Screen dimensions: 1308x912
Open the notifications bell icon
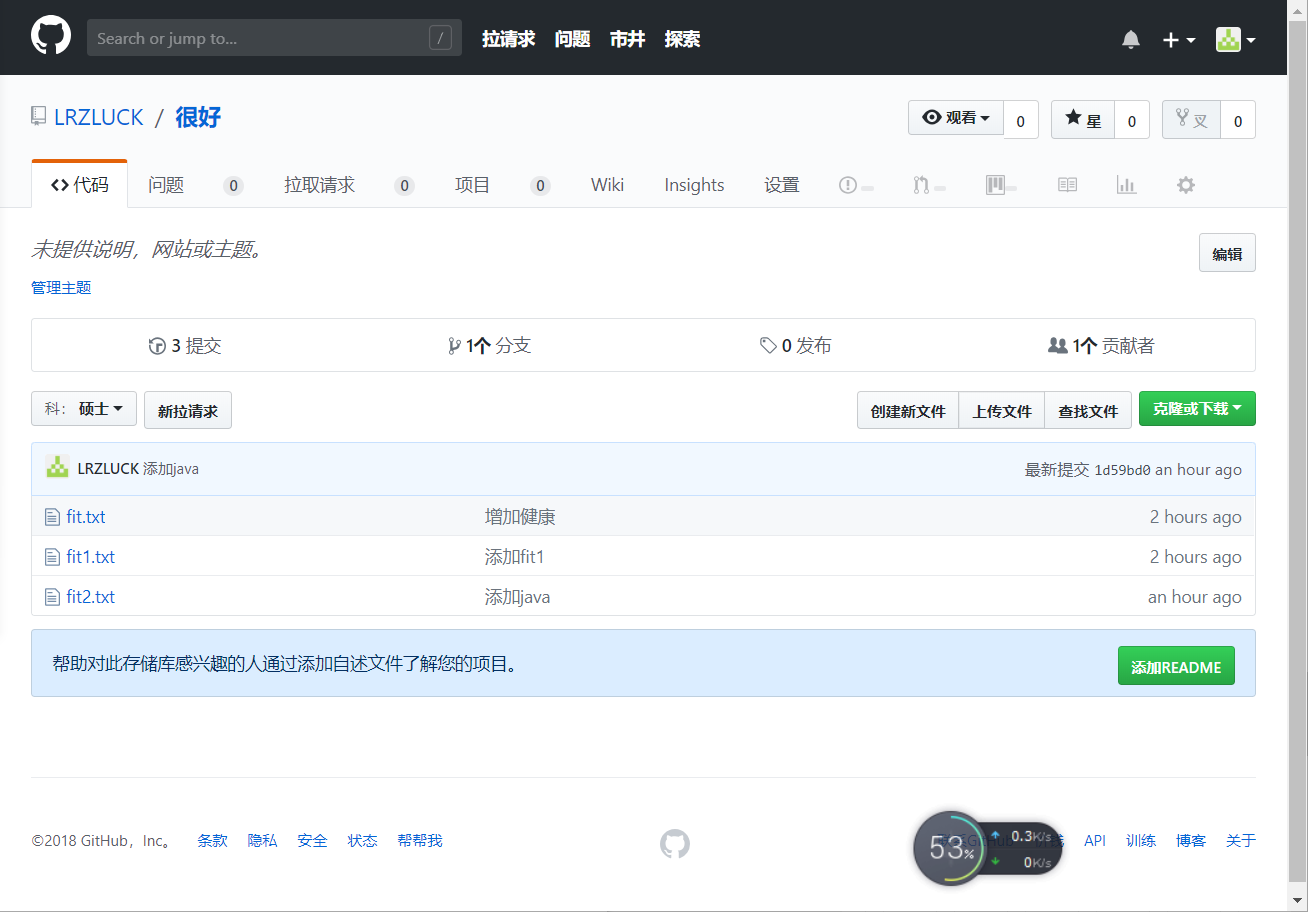point(1131,39)
